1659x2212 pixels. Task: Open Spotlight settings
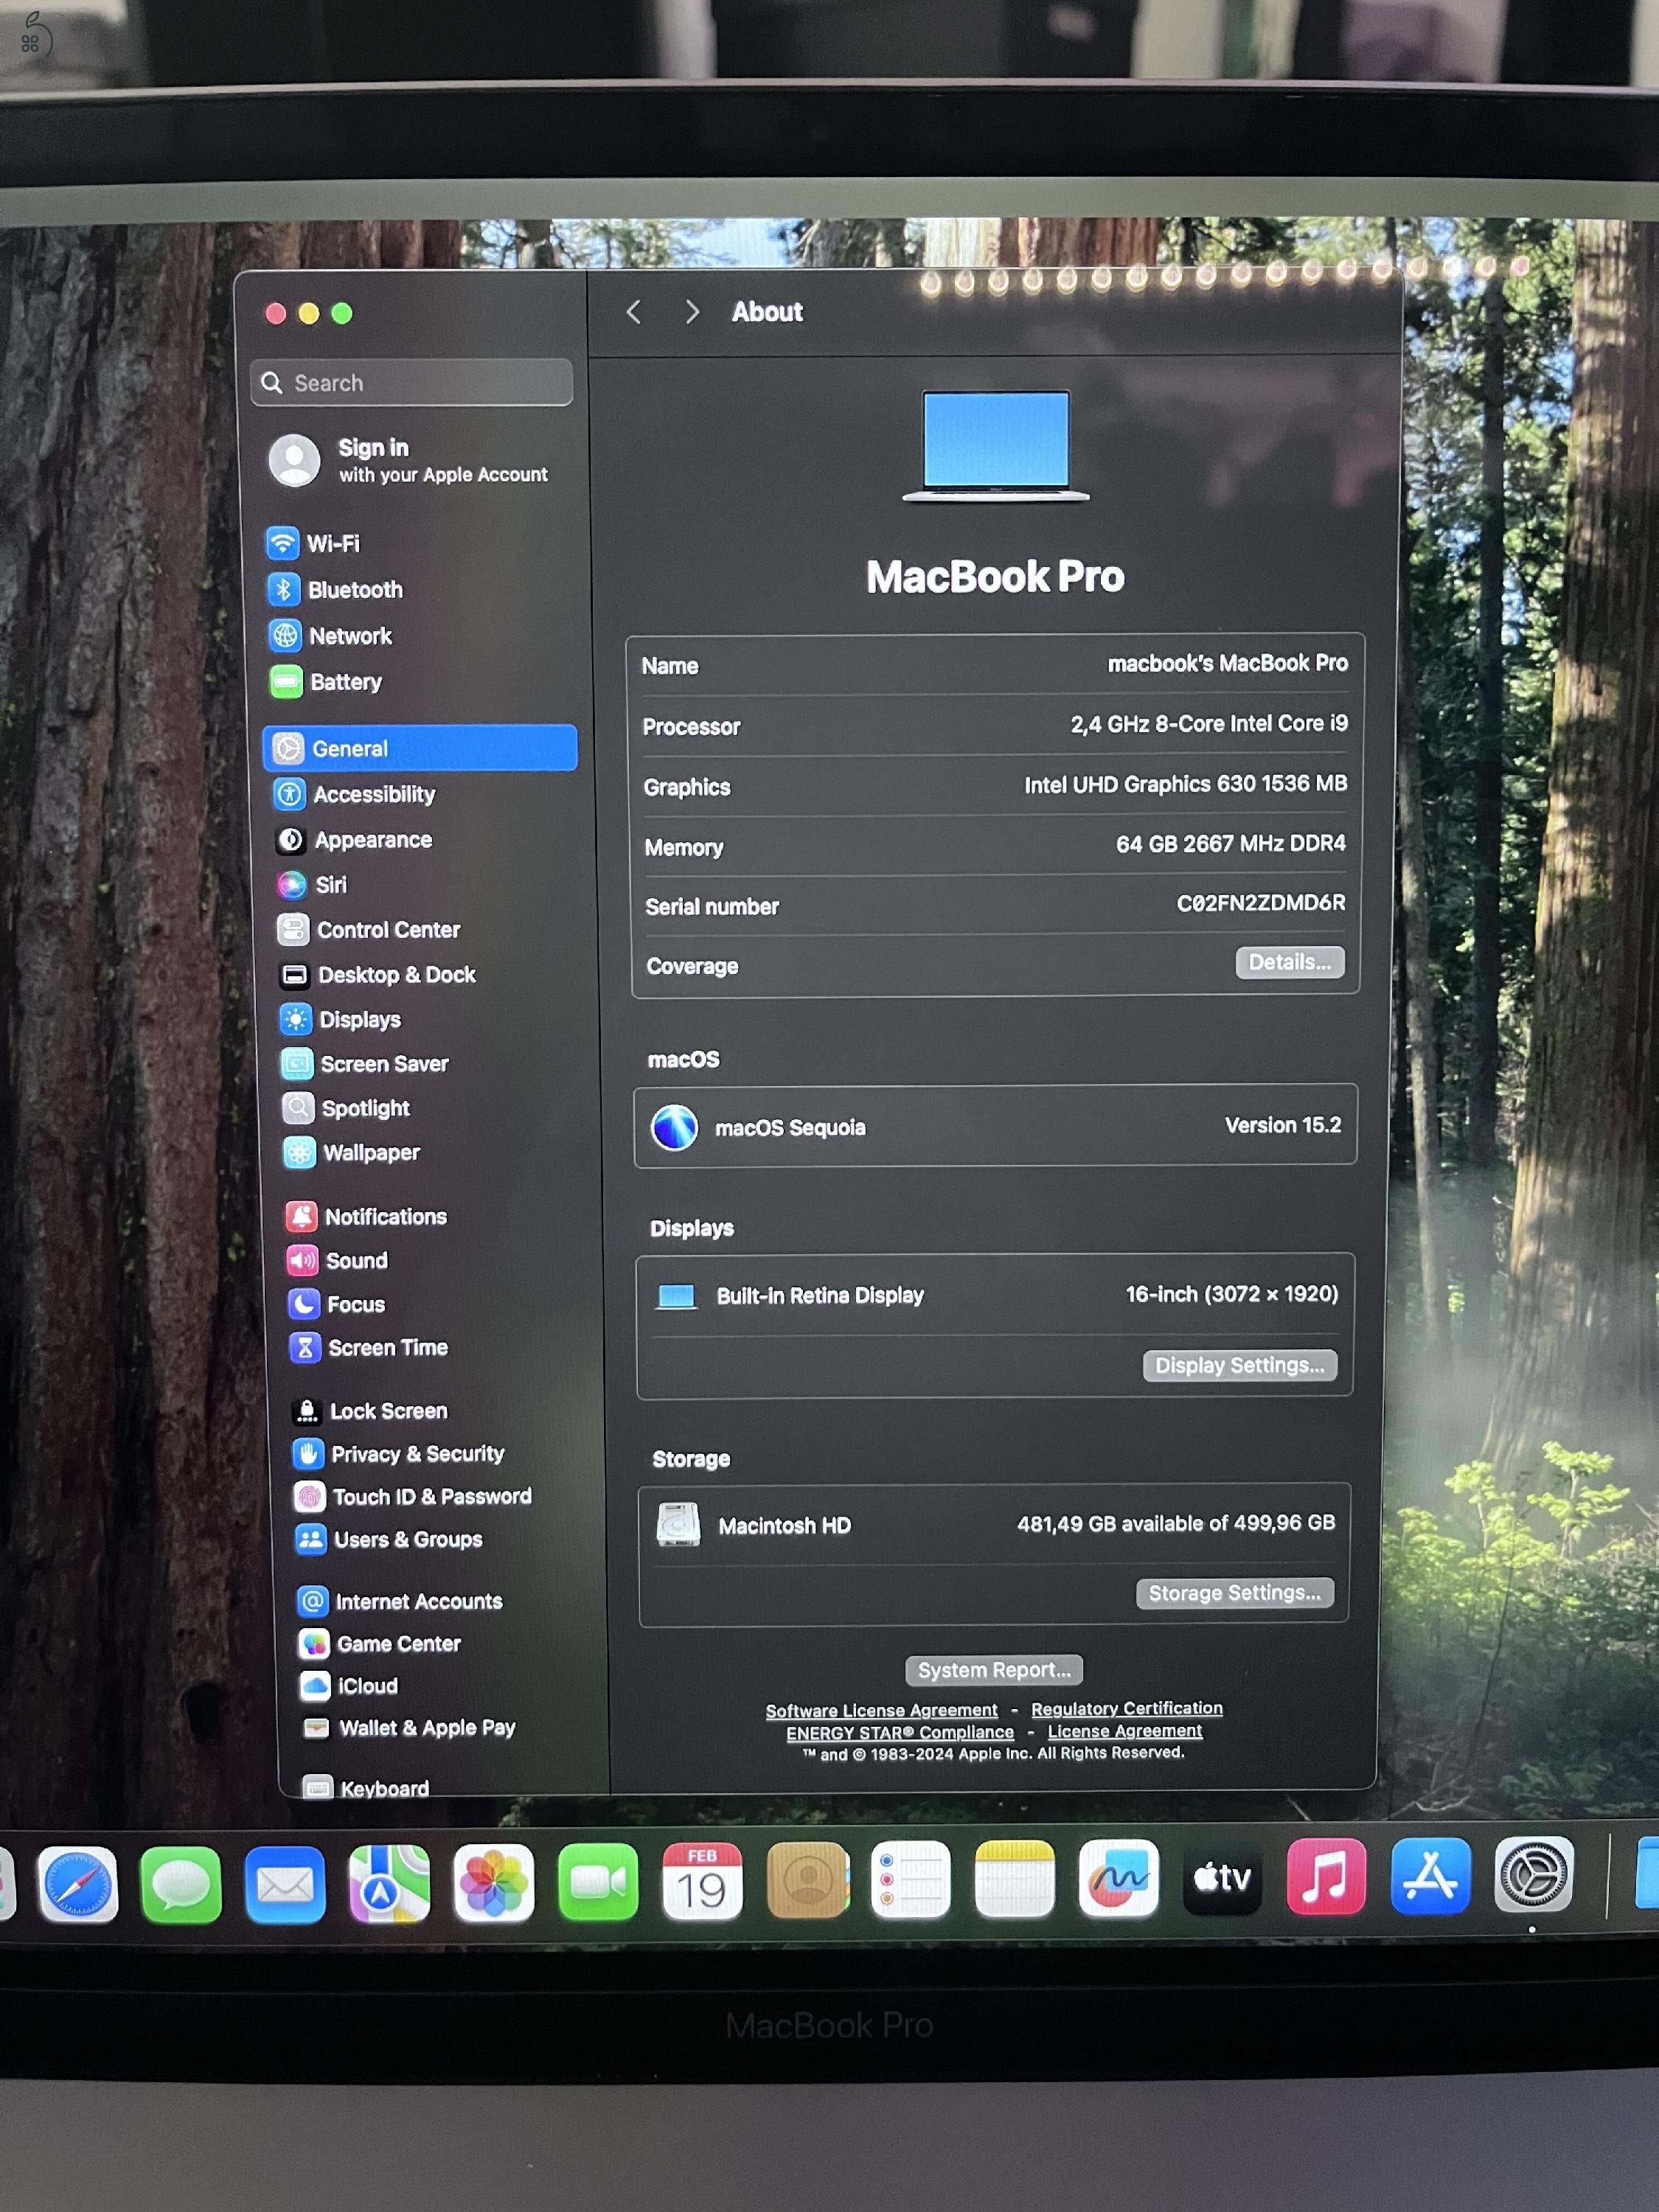[347, 1108]
